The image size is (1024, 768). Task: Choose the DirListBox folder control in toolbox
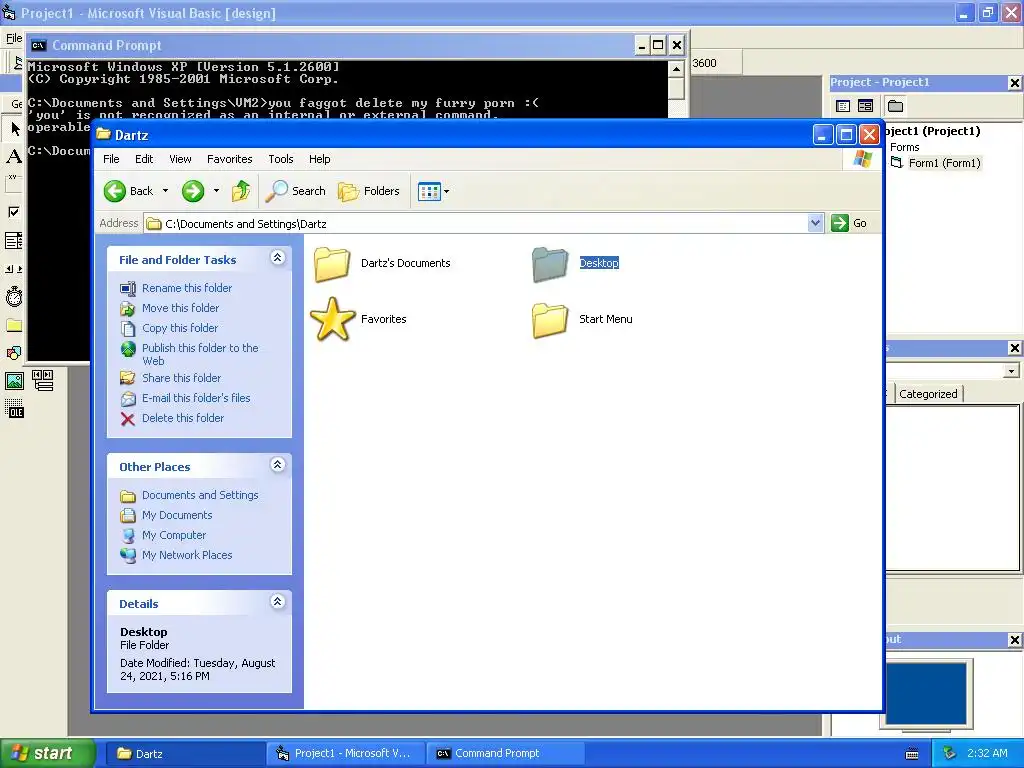tap(14, 325)
